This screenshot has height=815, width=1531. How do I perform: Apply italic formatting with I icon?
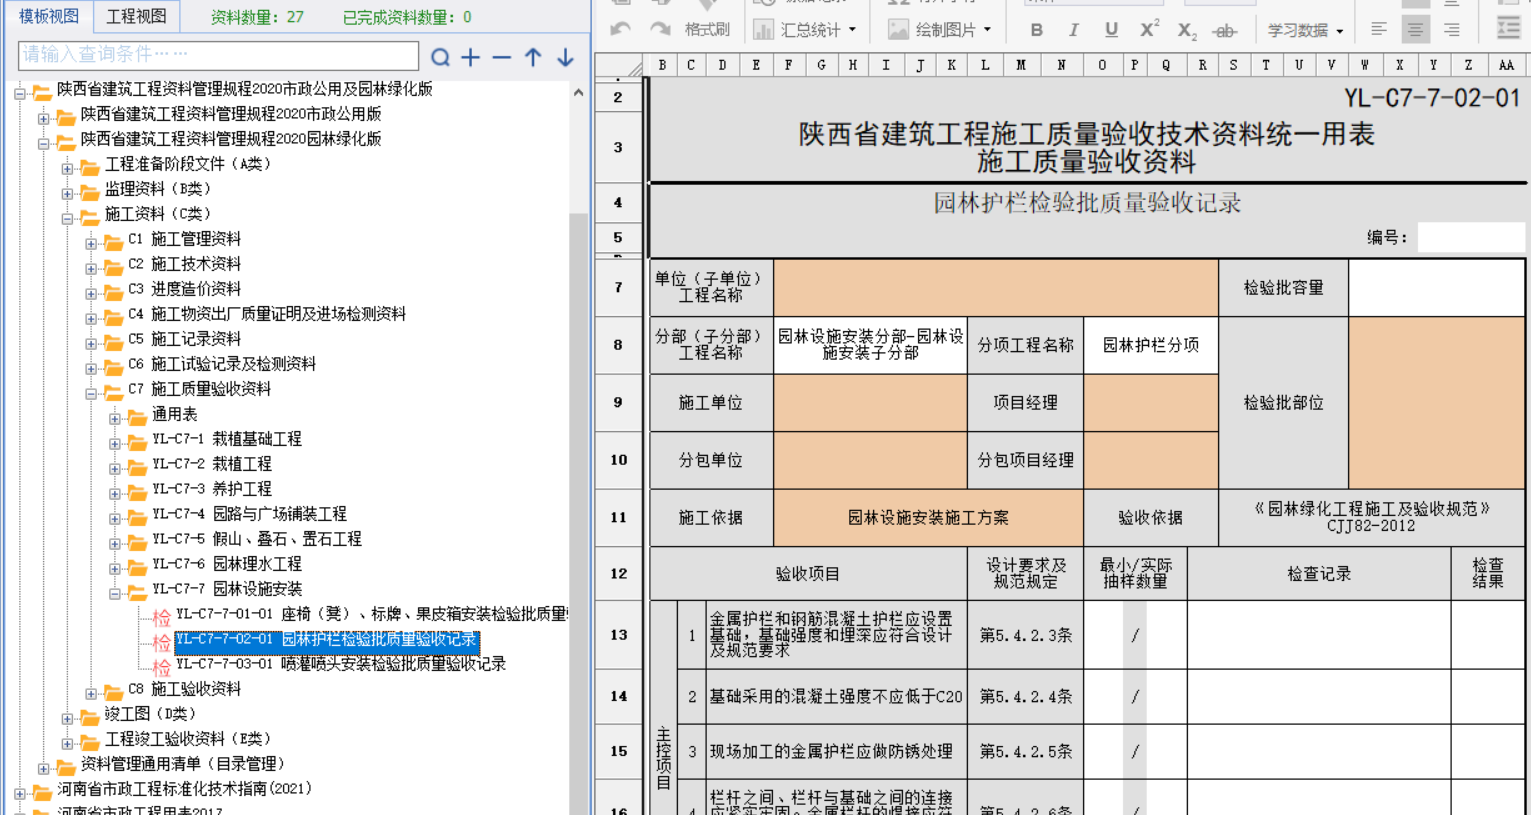coord(1073,30)
